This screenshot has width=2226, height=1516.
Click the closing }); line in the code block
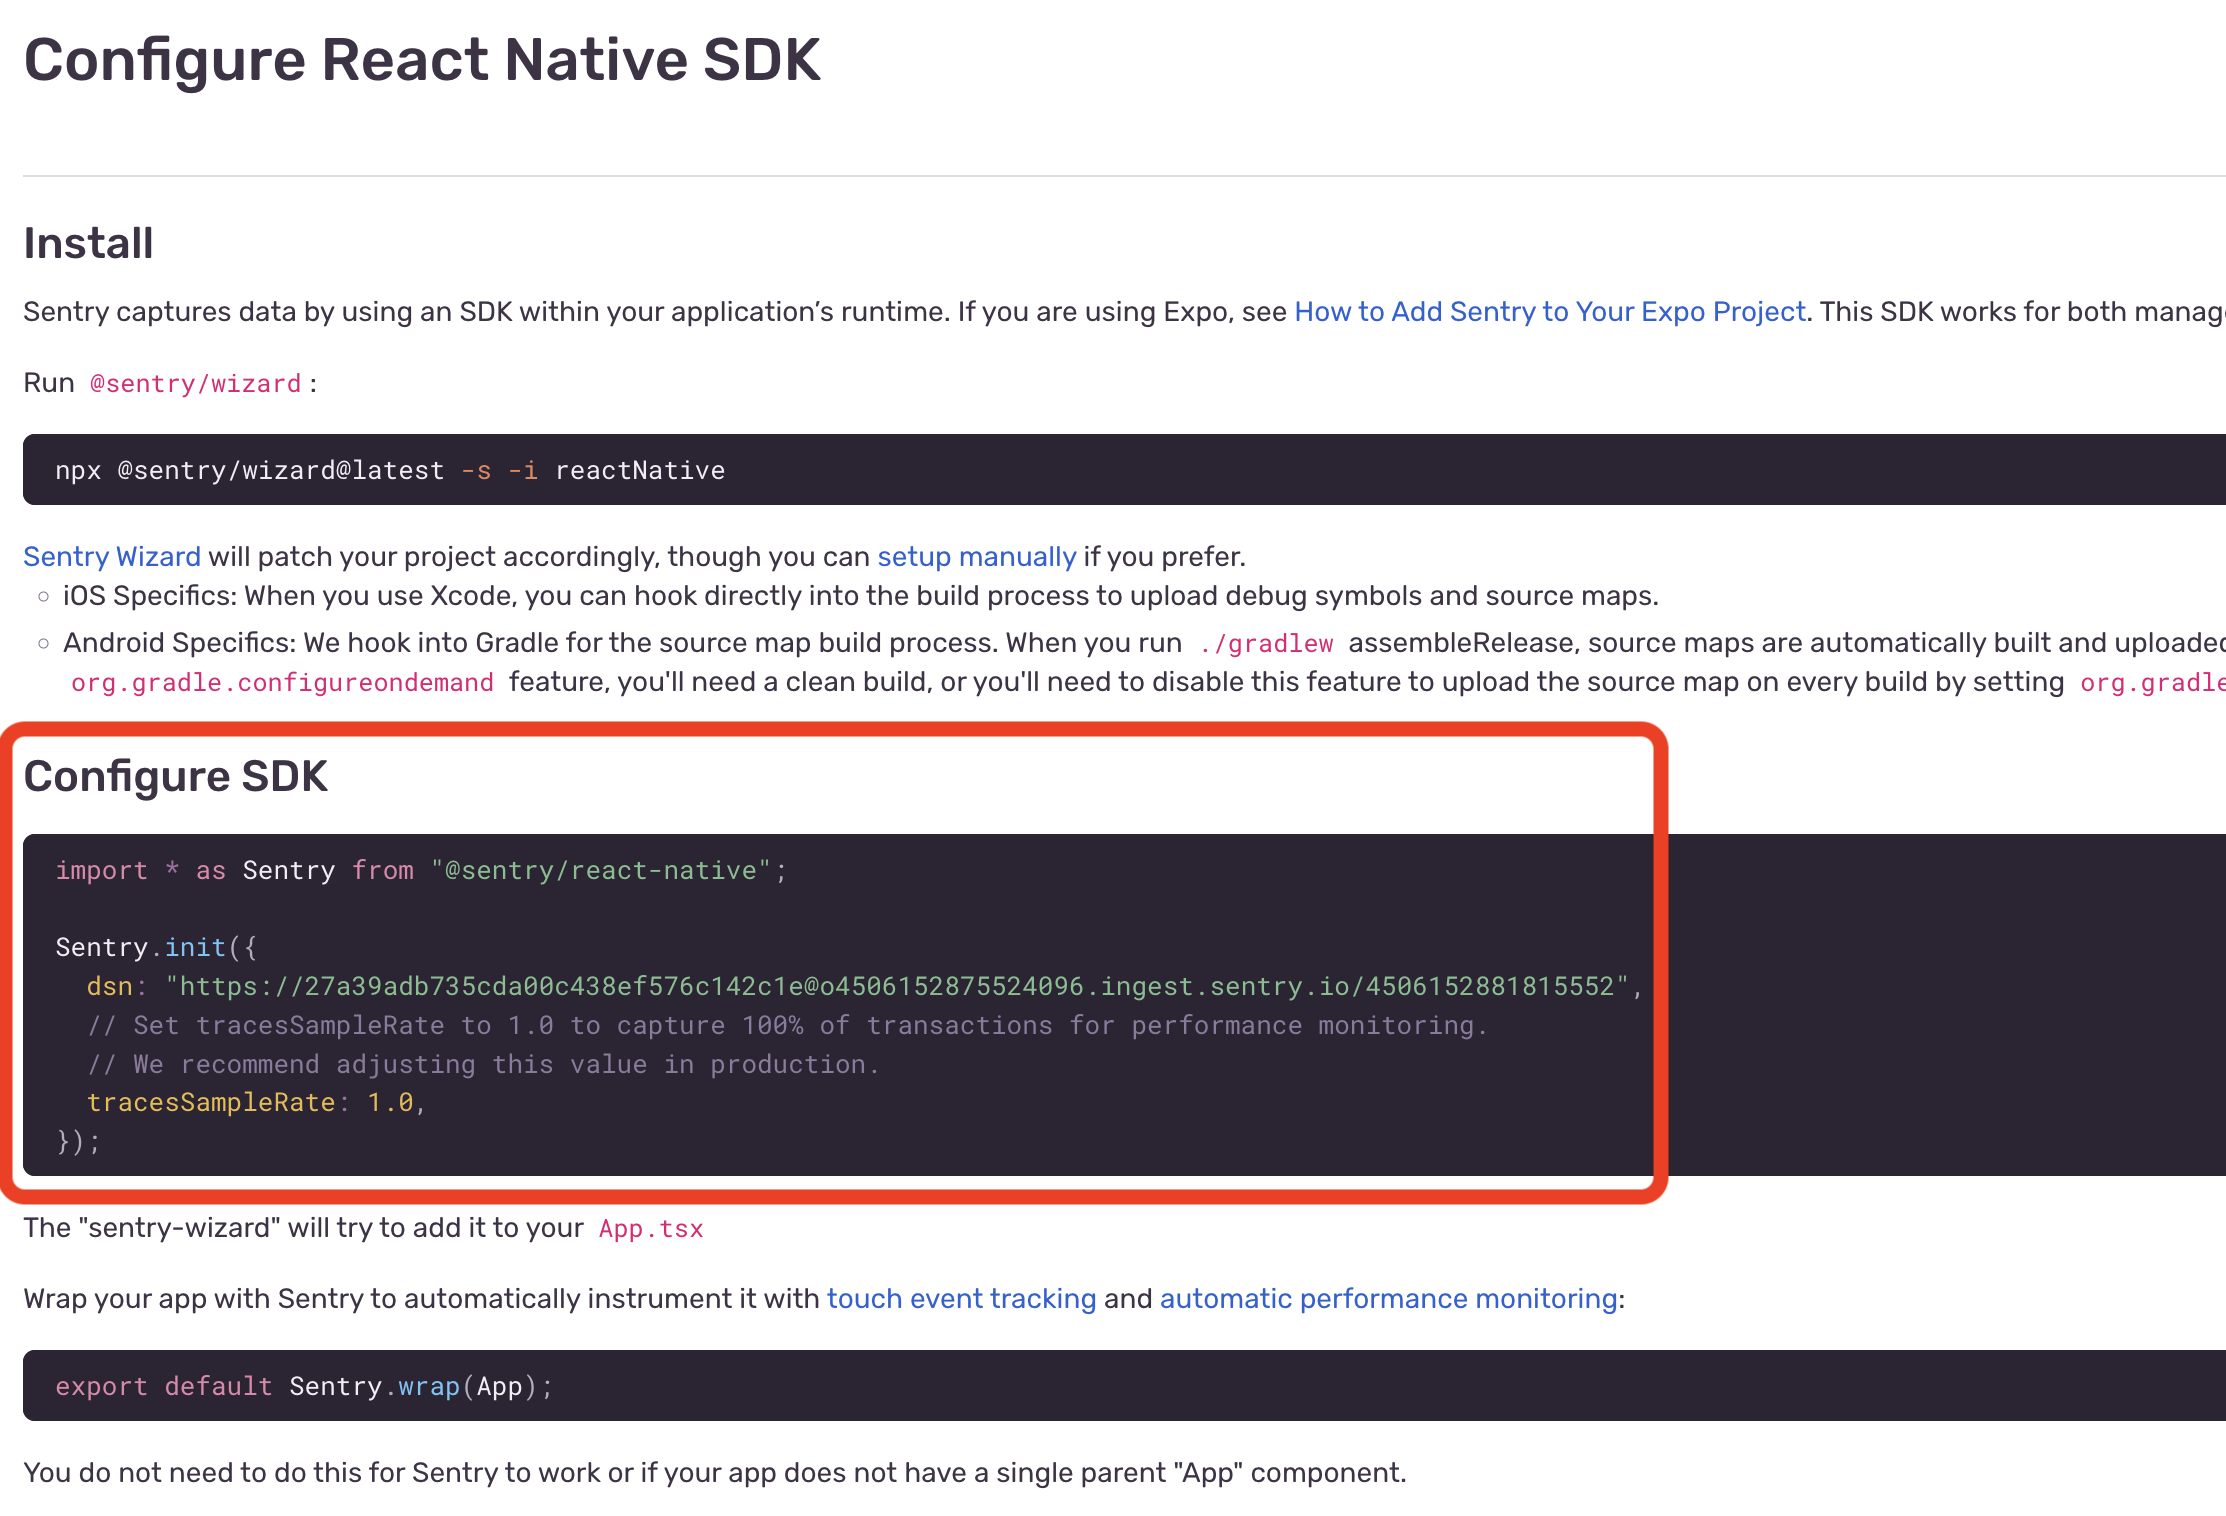[78, 1142]
